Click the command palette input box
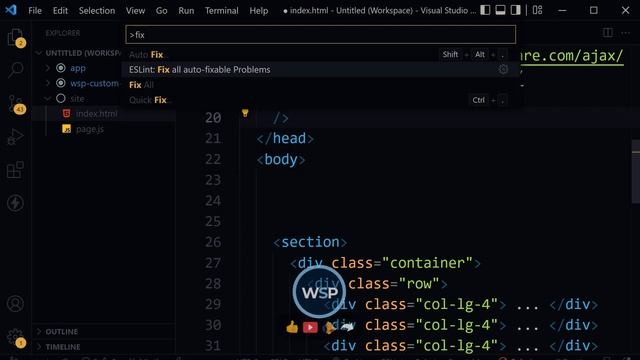Image resolution: width=640 pixels, height=360 pixels. [x=320, y=35]
